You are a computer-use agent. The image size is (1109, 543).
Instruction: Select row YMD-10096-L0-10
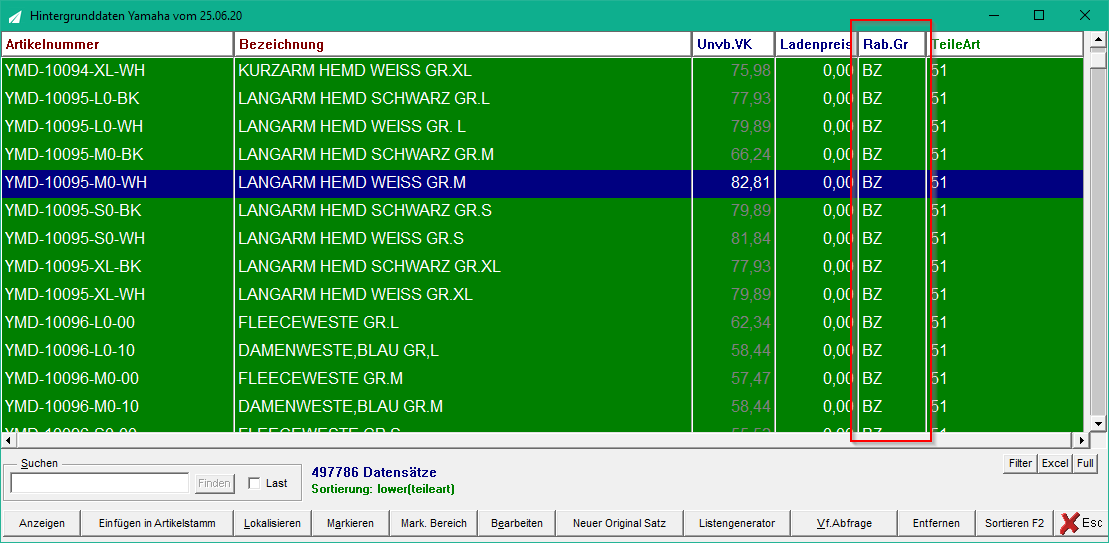tap(542, 351)
